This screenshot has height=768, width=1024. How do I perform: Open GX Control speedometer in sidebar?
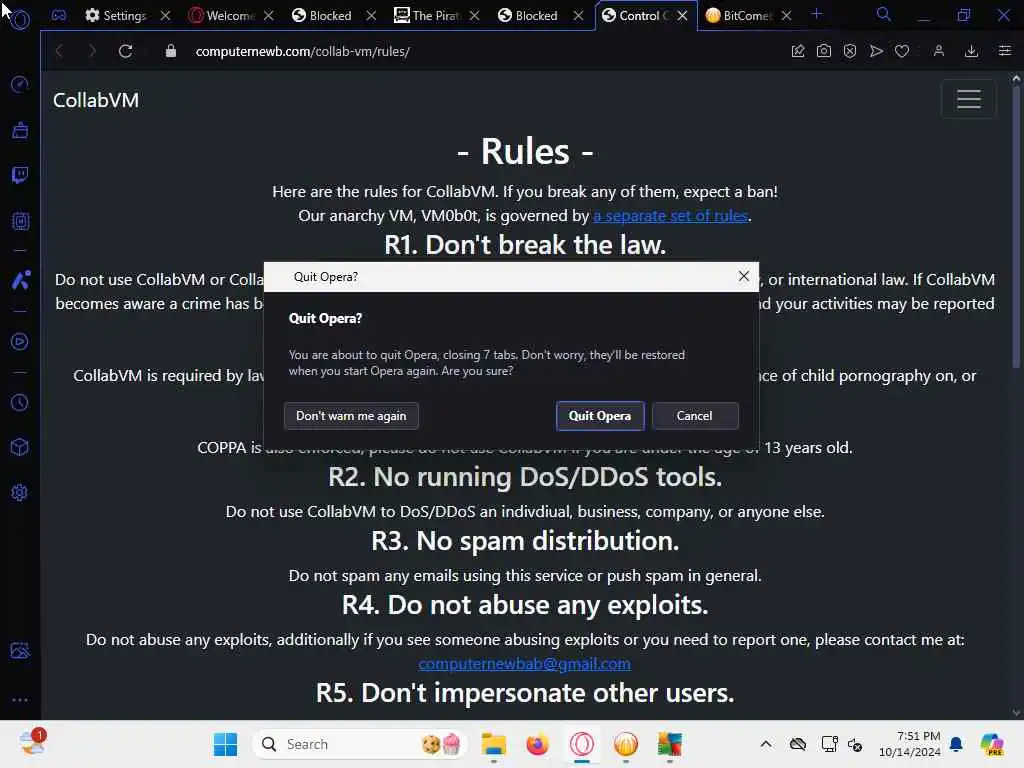coord(20,84)
